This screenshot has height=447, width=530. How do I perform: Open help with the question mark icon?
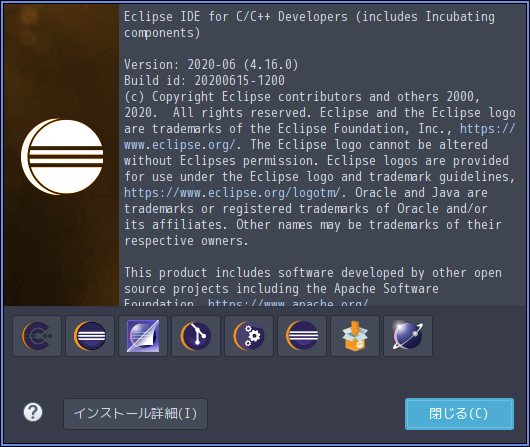point(33,412)
